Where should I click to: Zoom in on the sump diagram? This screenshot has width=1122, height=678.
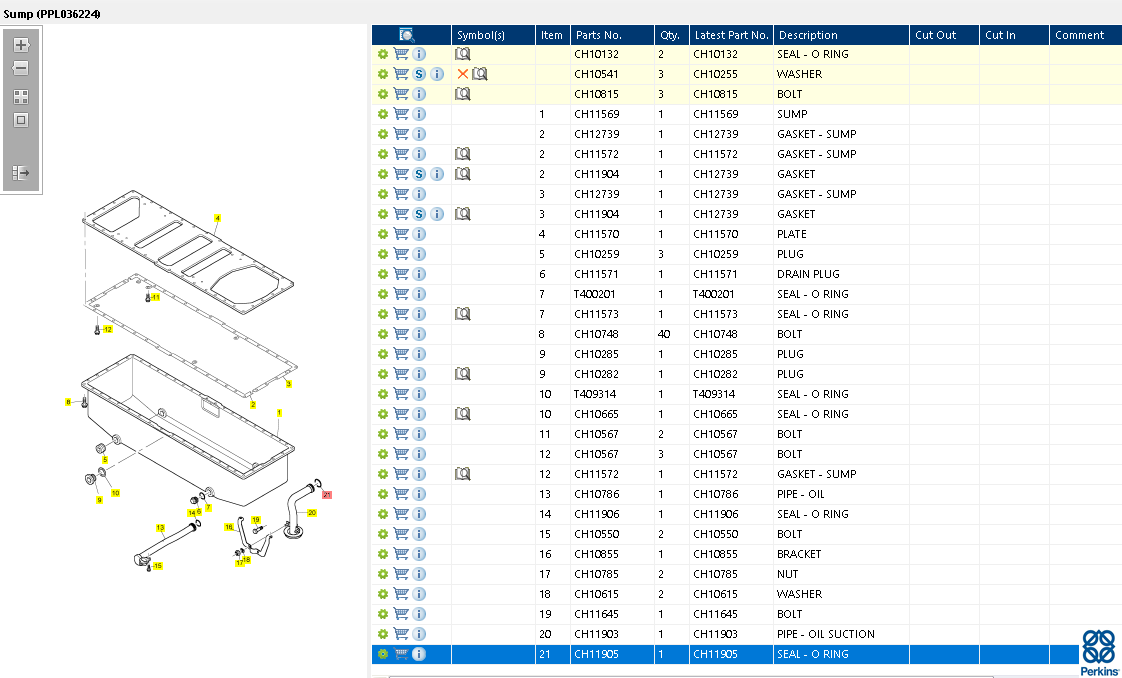(x=21, y=45)
